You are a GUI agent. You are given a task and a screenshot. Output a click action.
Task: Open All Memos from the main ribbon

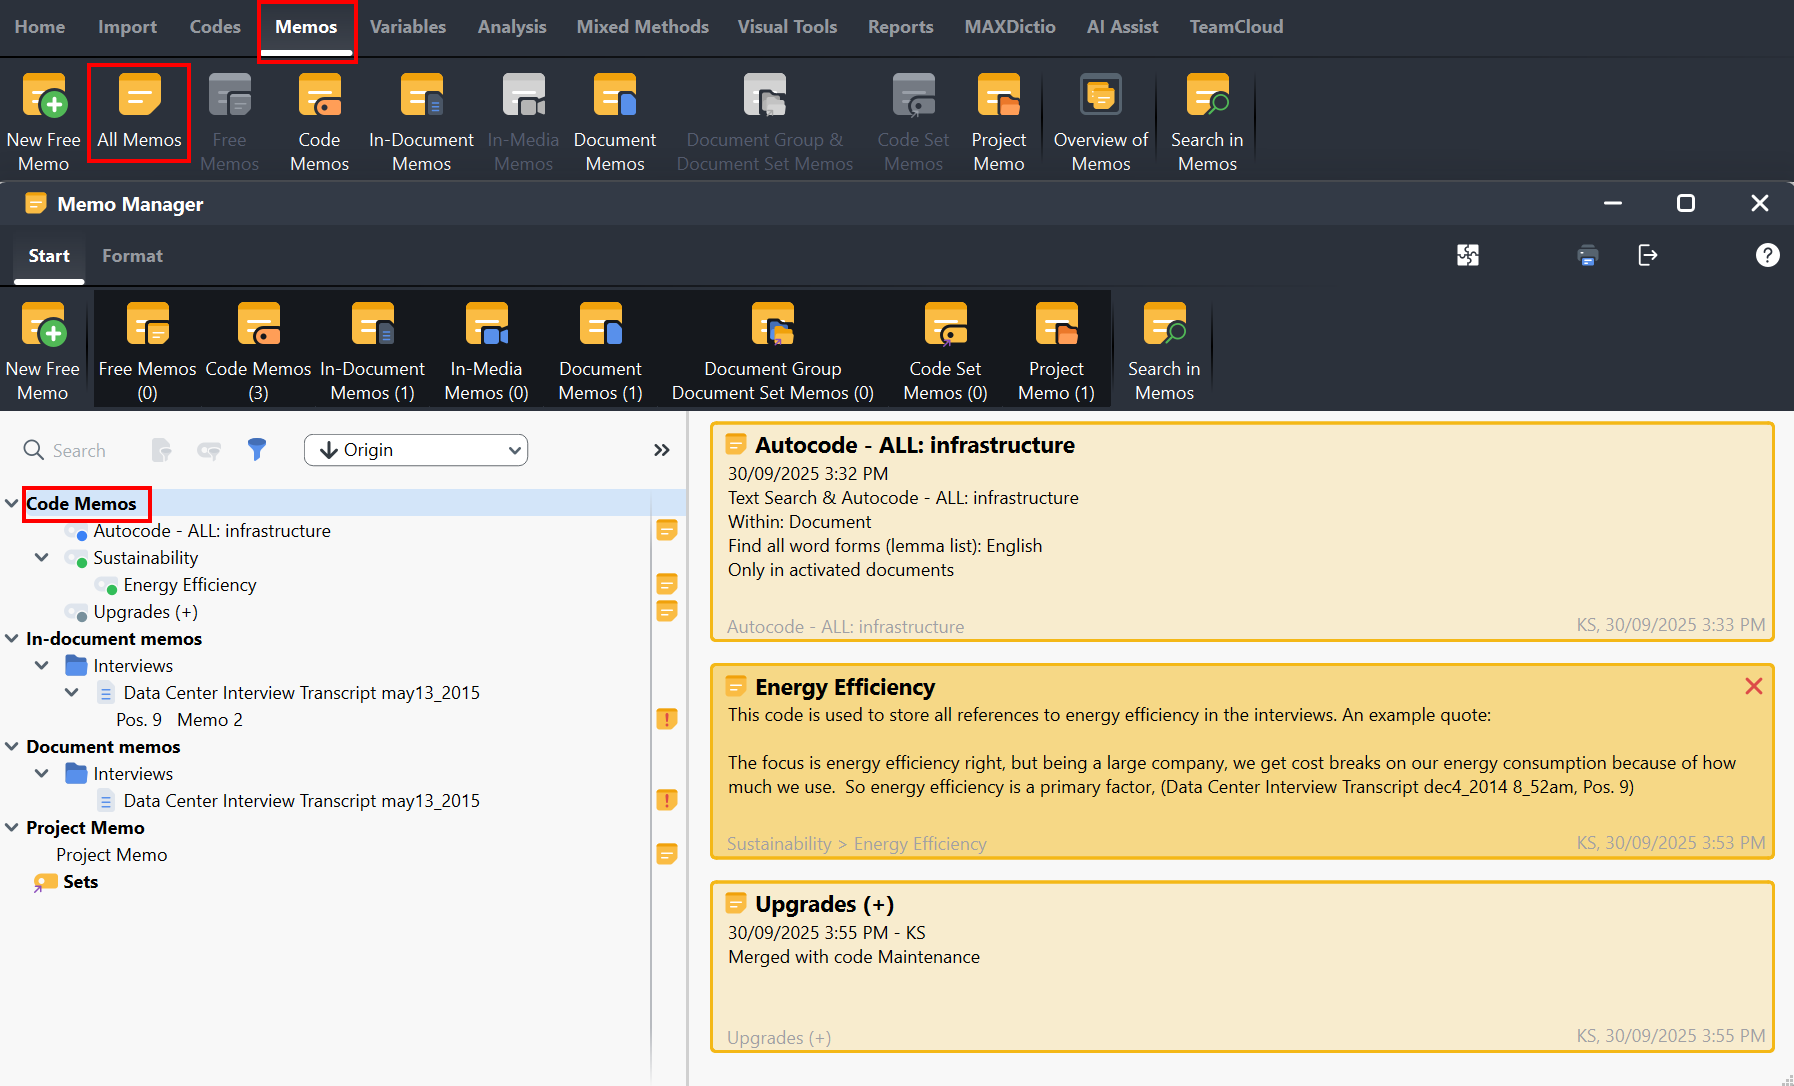point(139,112)
